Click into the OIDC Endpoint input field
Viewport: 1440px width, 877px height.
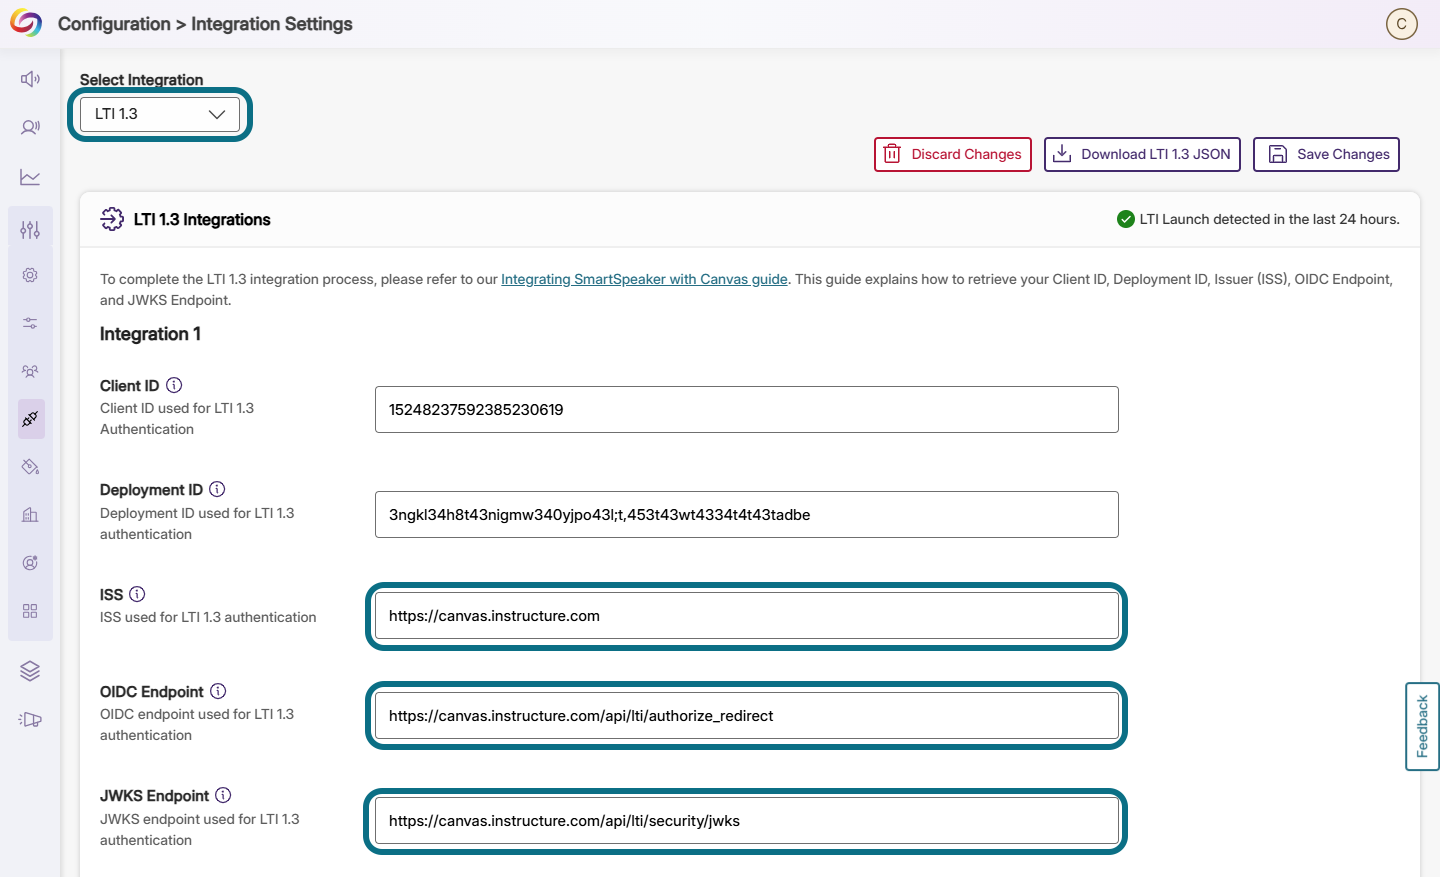[747, 716]
